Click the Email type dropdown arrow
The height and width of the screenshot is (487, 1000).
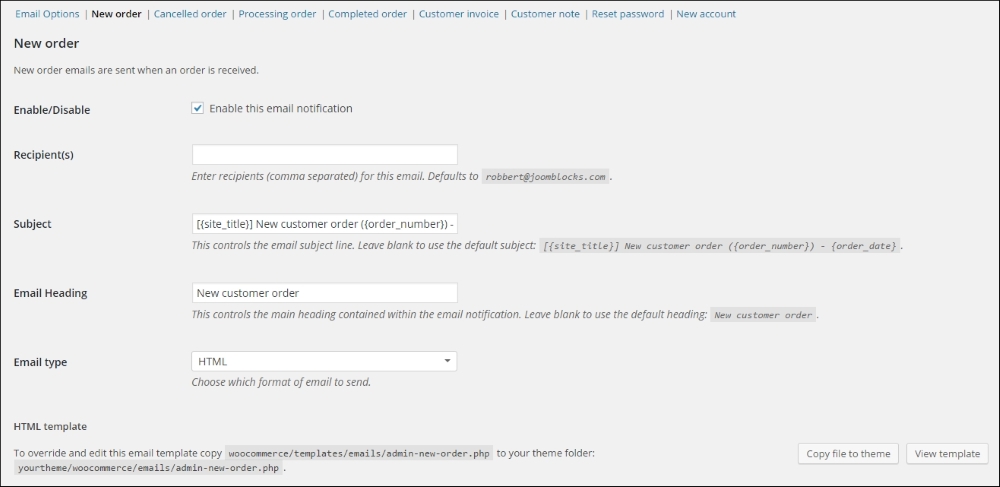[447, 361]
